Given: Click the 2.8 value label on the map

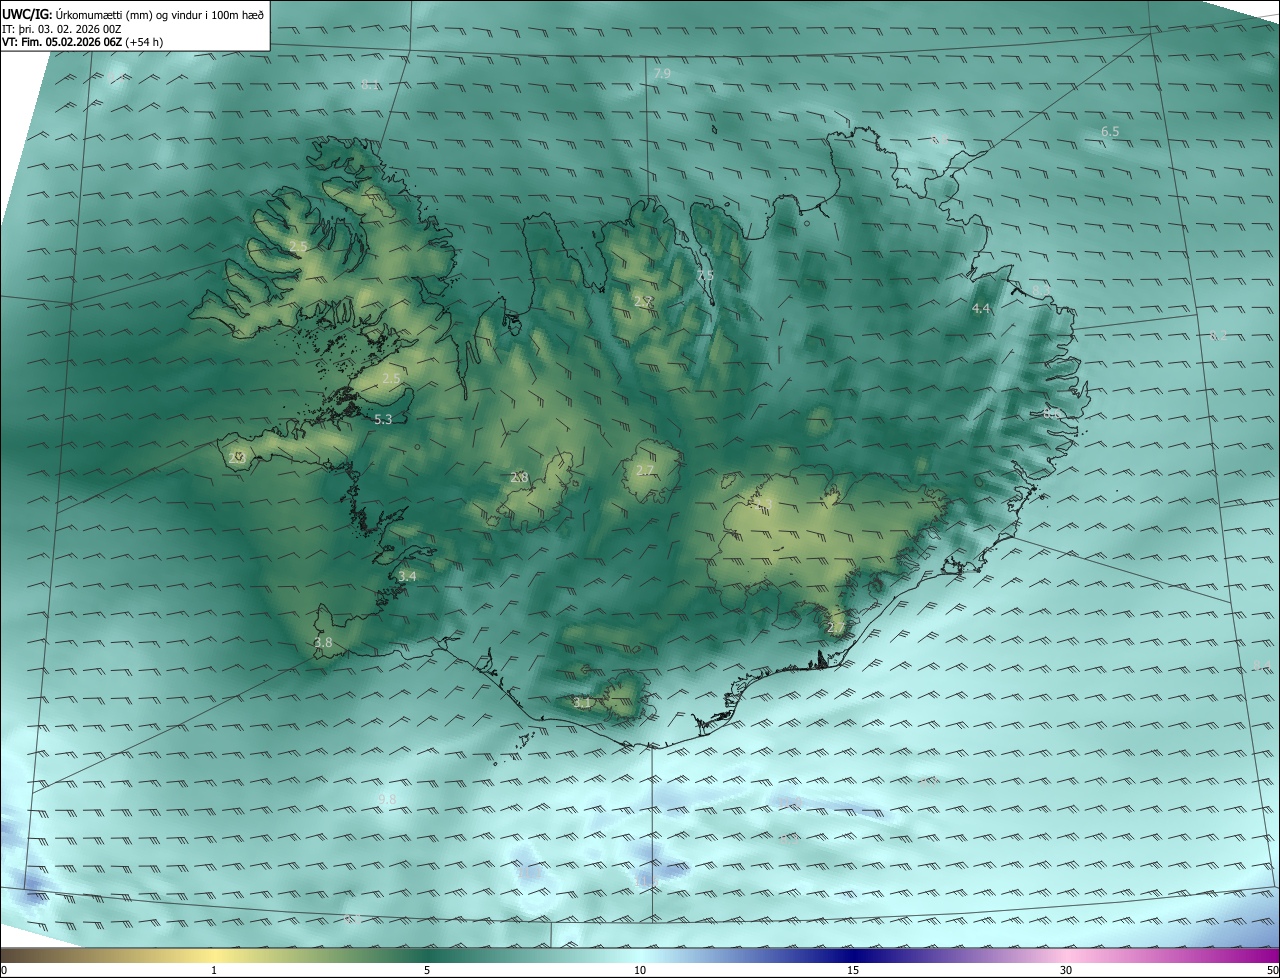Looking at the screenshot, I should point(519,478).
